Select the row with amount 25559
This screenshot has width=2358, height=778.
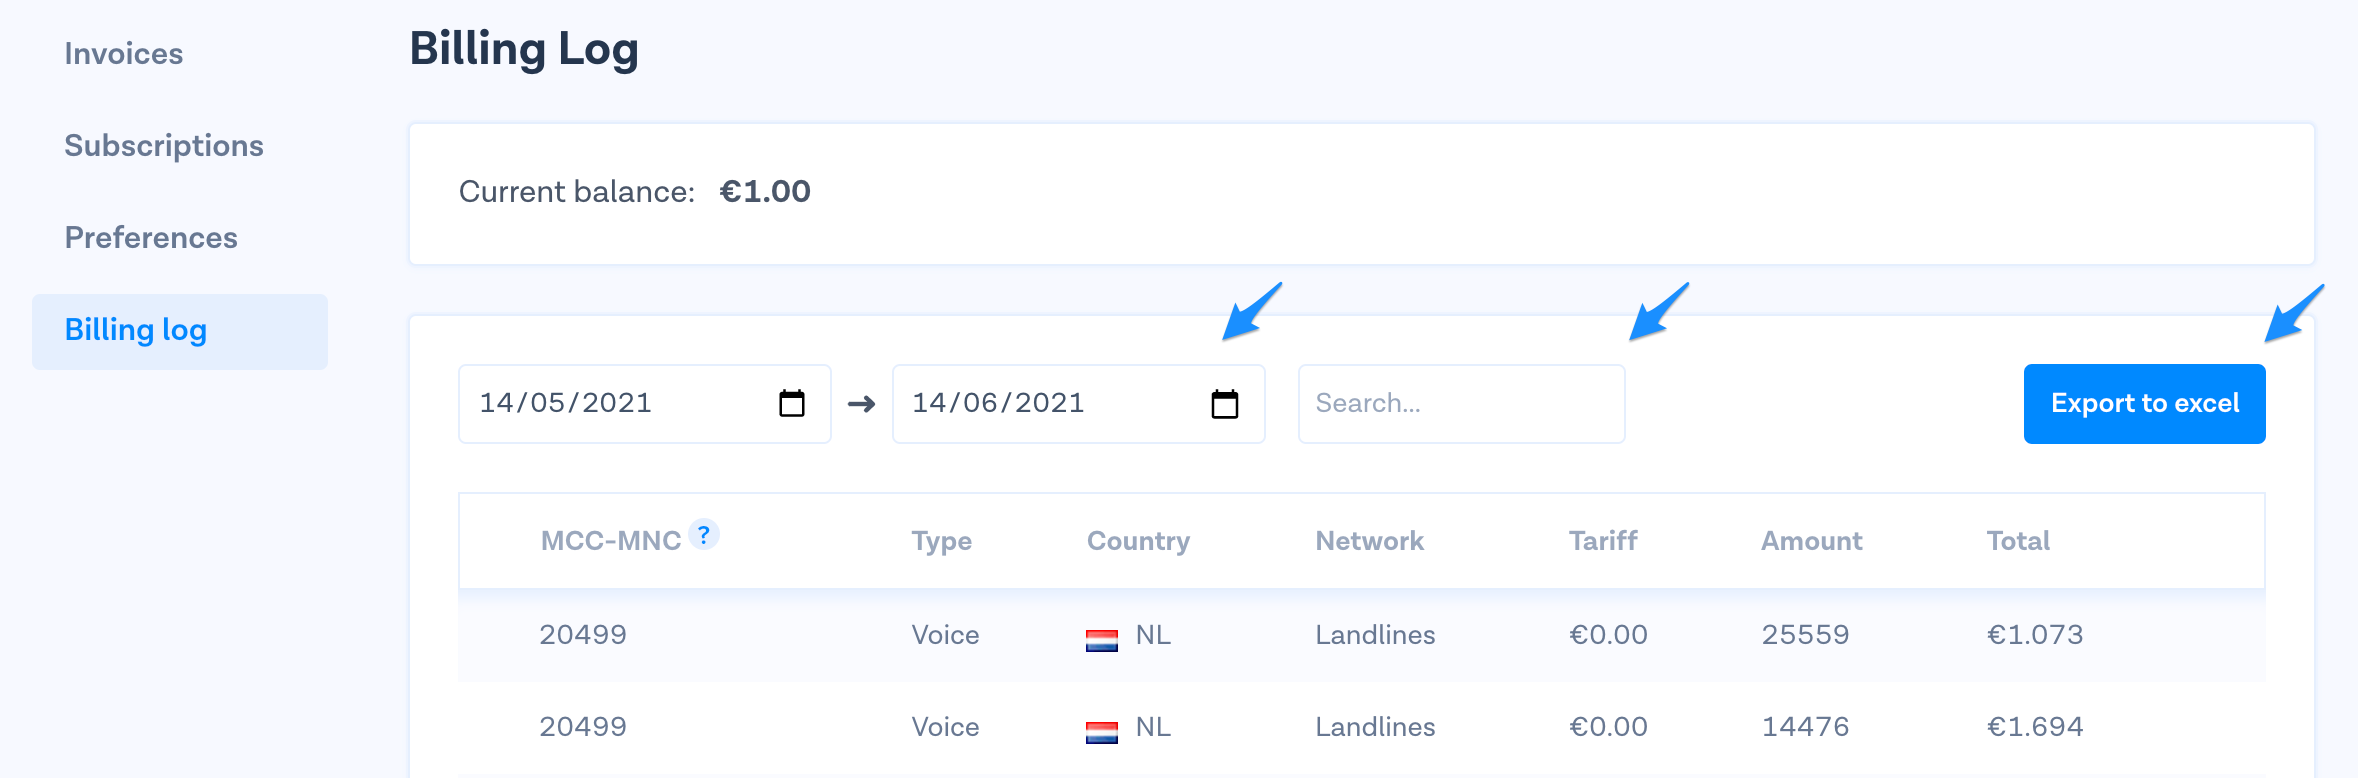1805,635
